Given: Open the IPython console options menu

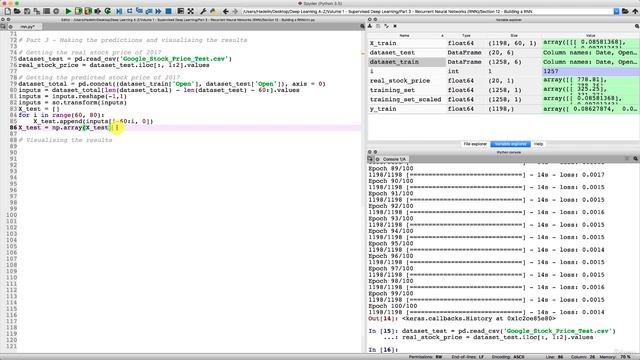Looking at the screenshot, I should point(636,159).
